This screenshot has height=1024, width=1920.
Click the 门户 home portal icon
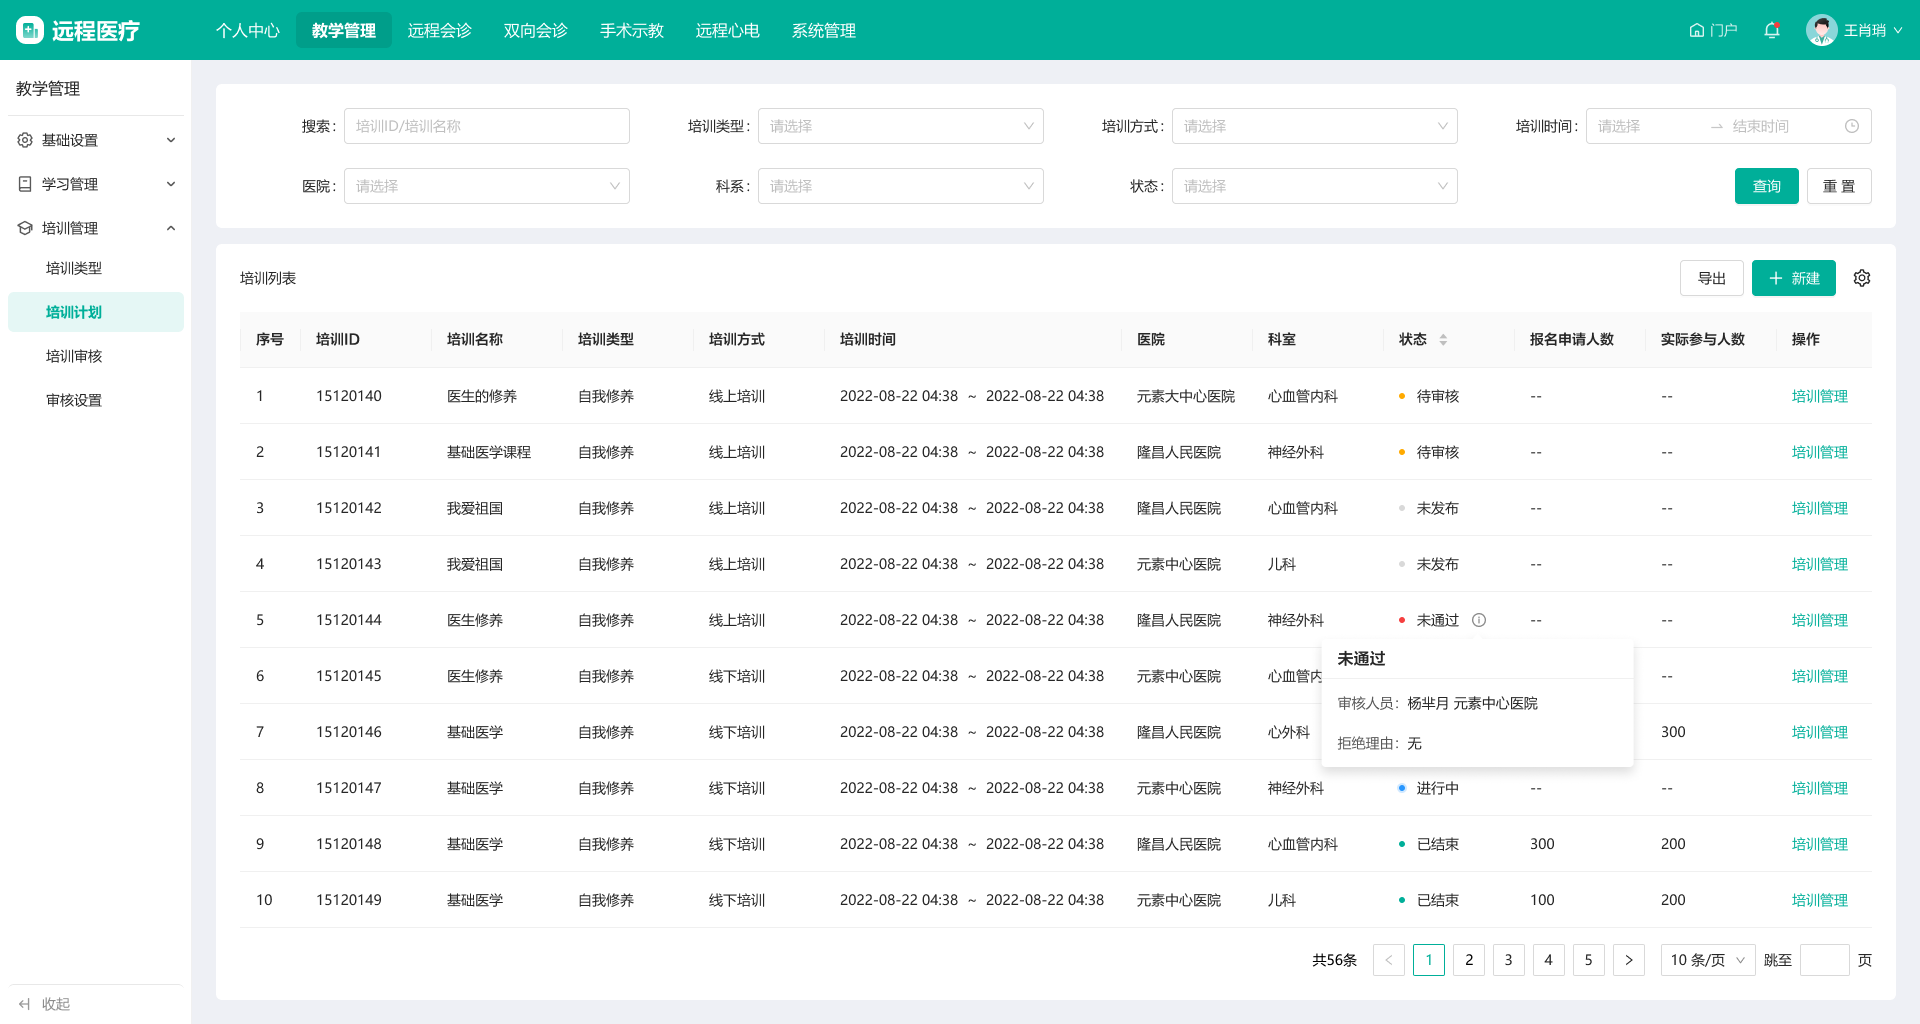[x=1697, y=30]
